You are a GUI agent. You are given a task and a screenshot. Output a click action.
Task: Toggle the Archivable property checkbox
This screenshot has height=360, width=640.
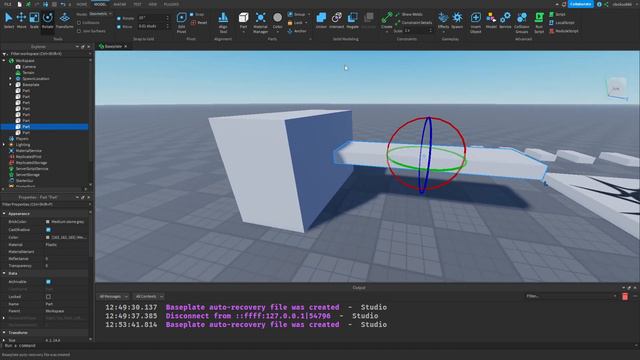48,282
